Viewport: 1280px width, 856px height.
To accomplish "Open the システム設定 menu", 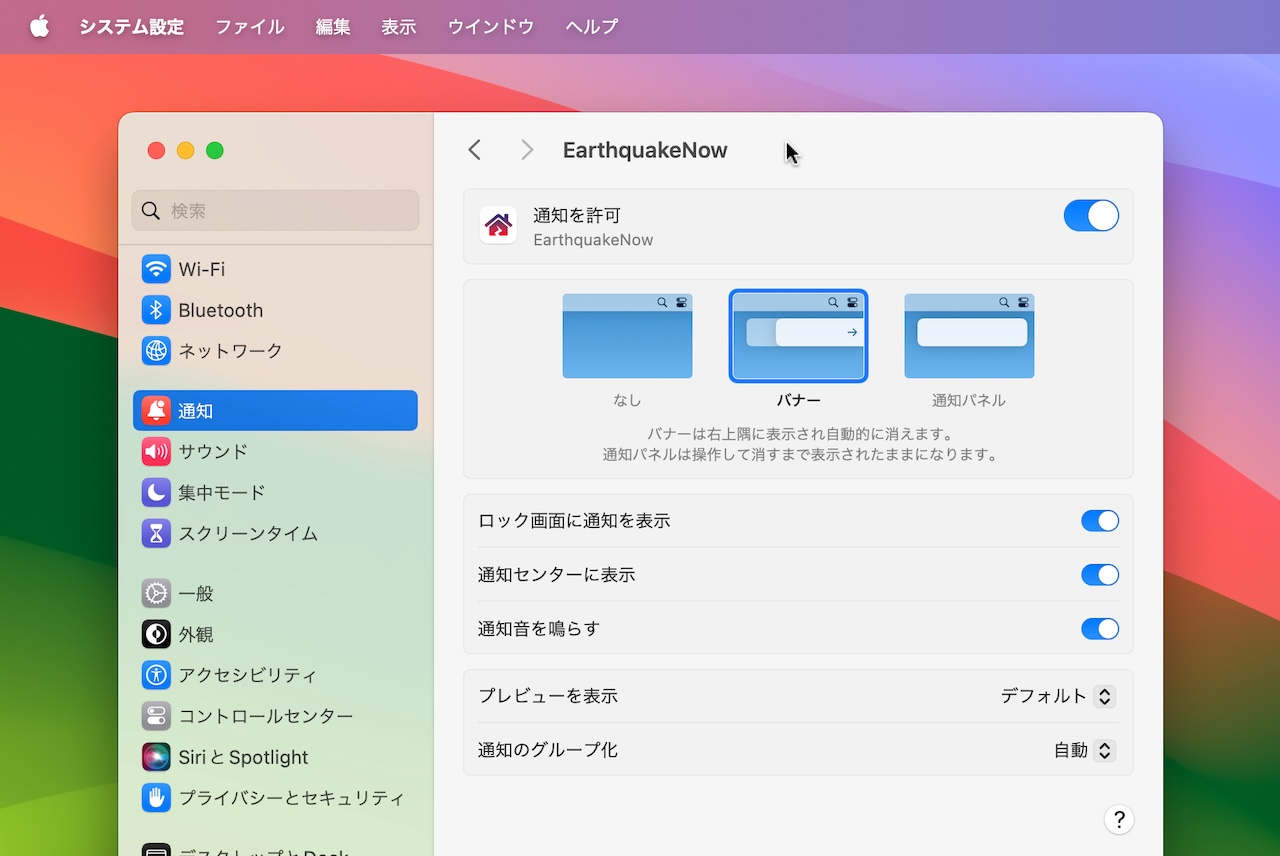I will (x=132, y=27).
